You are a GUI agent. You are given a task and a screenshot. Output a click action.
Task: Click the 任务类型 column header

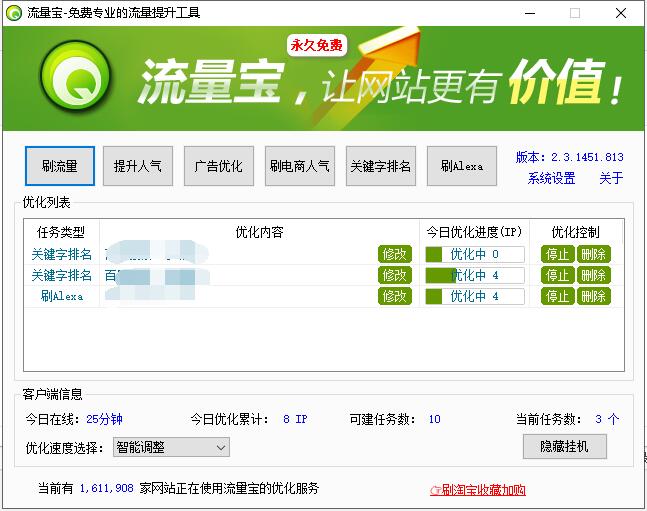61,232
